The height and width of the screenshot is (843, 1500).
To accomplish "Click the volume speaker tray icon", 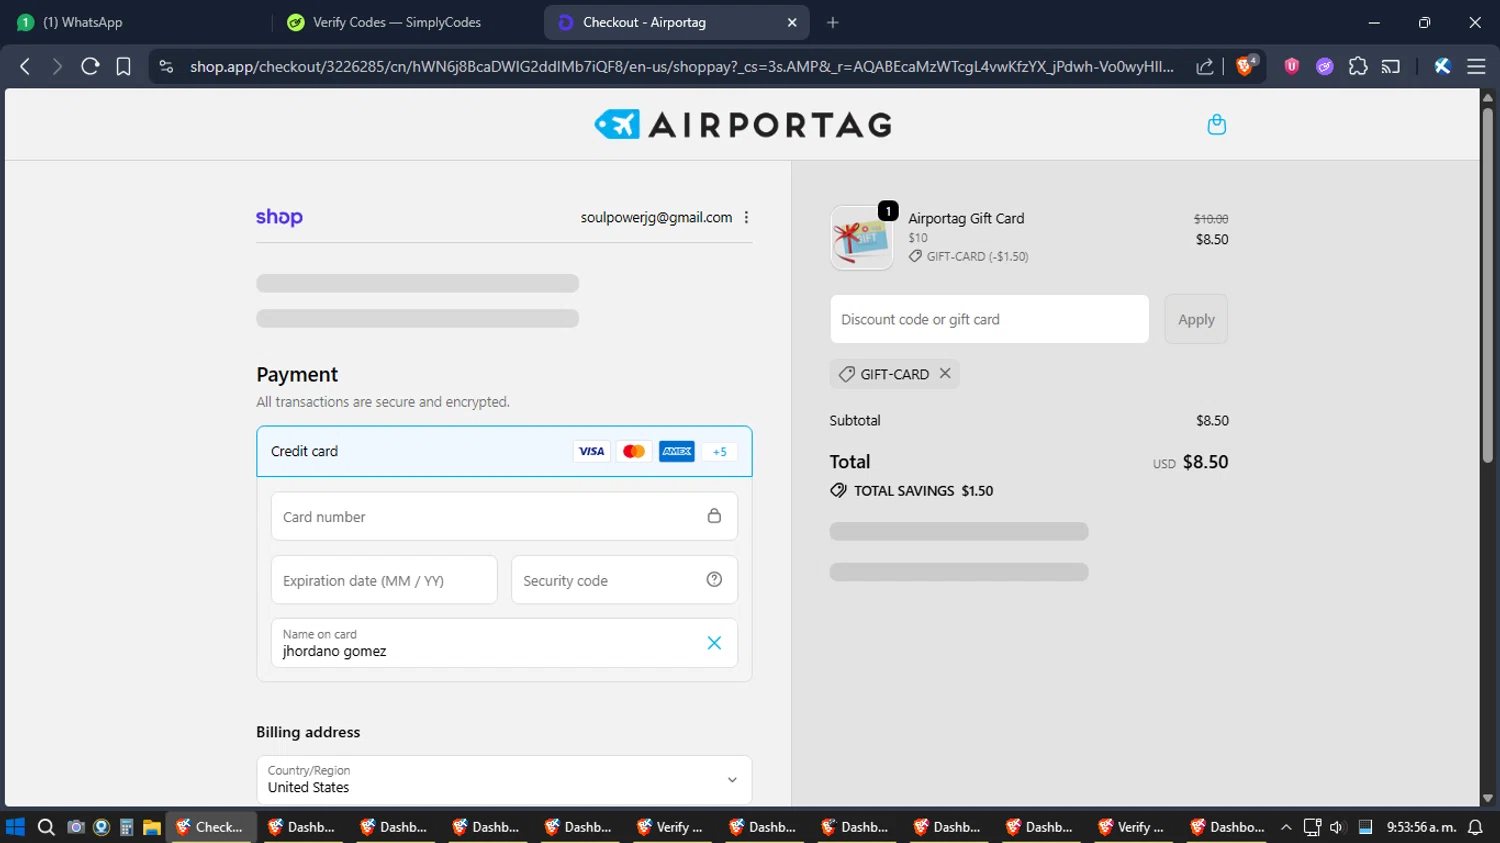I will [x=1337, y=827].
